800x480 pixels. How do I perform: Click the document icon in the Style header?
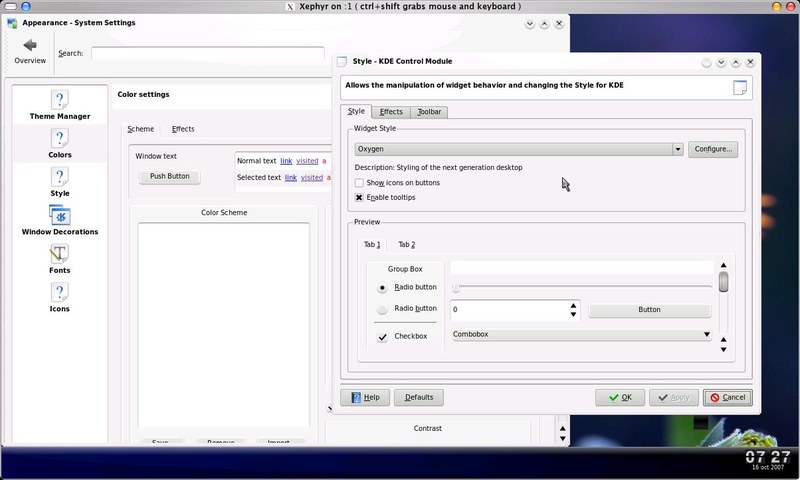pos(740,87)
